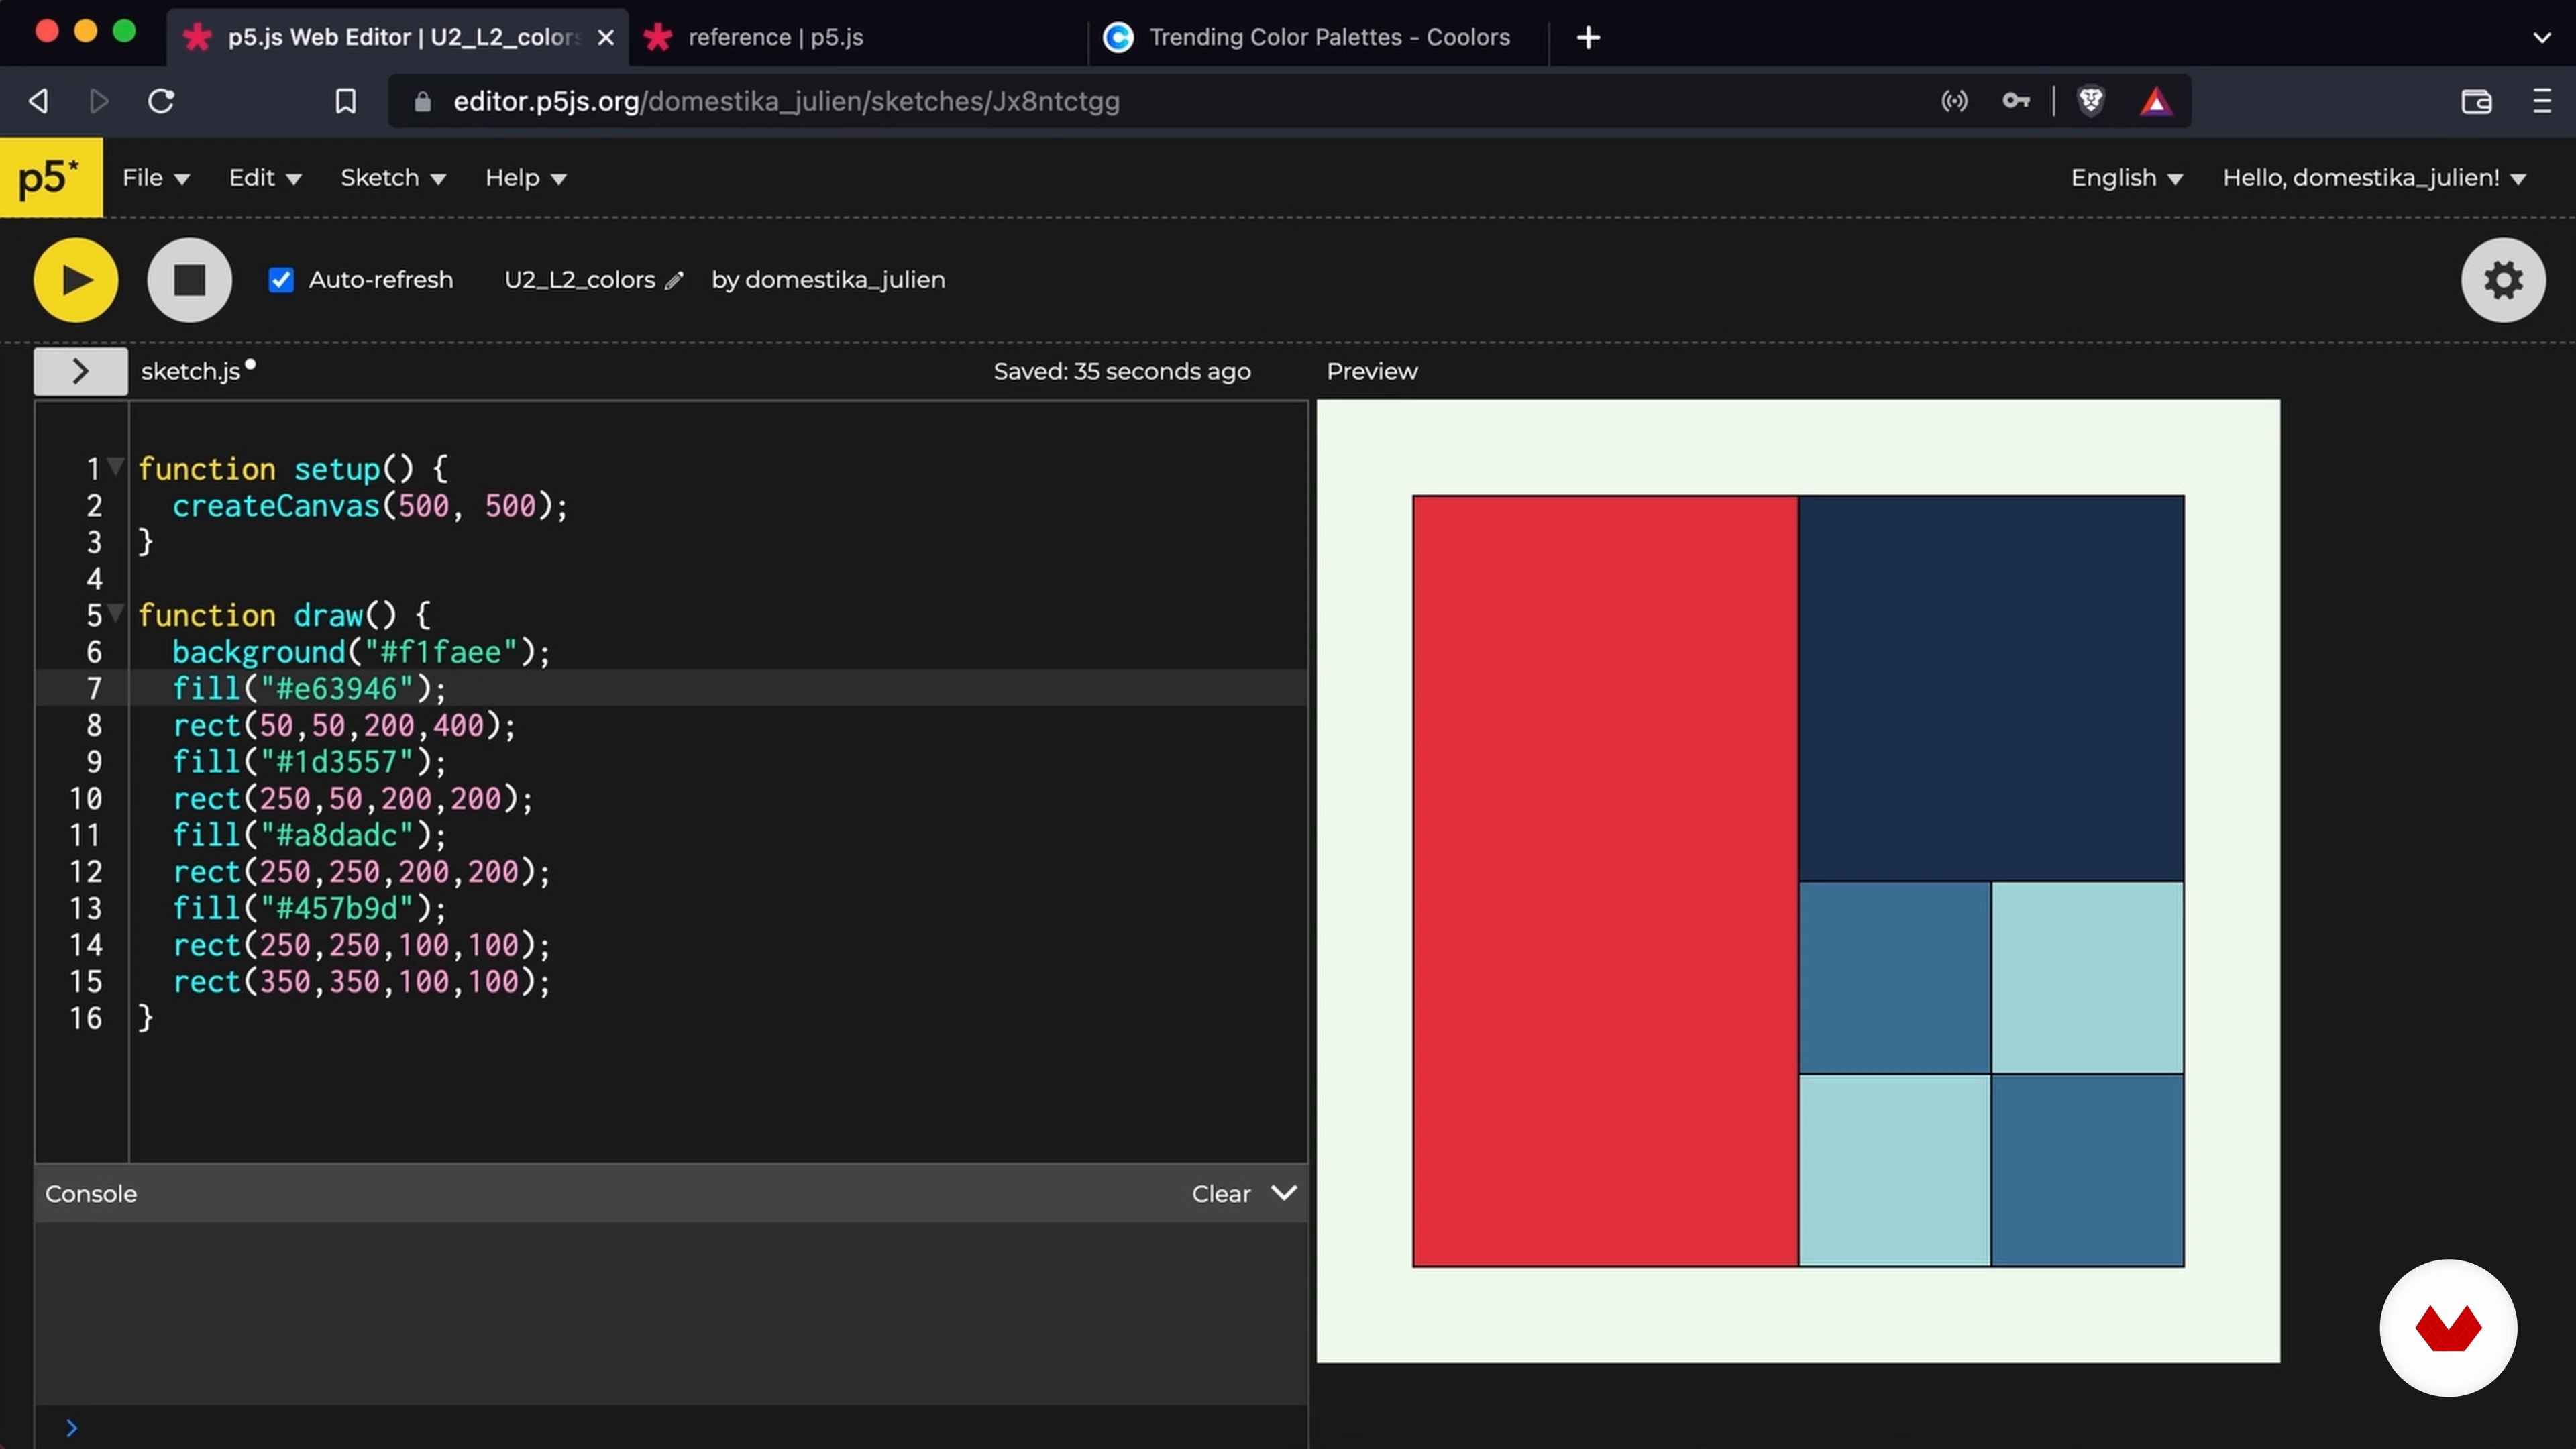Click code line fill("#a8dadc");
This screenshot has width=2576, height=1449.
pyautogui.click(x=309, y=835)
